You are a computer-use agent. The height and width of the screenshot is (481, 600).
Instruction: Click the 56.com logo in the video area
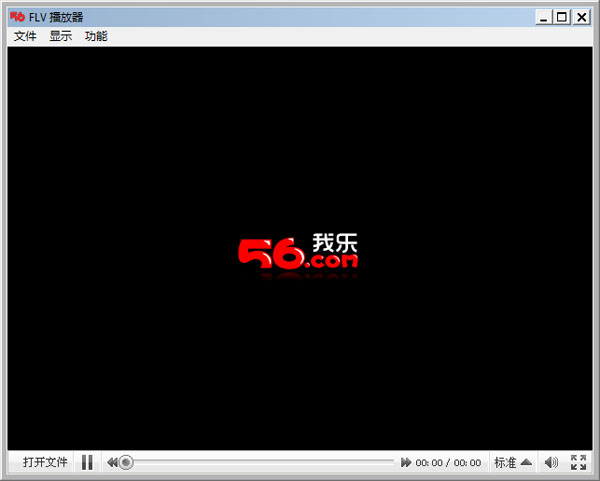pyautogui.click(x=298, y=252)
